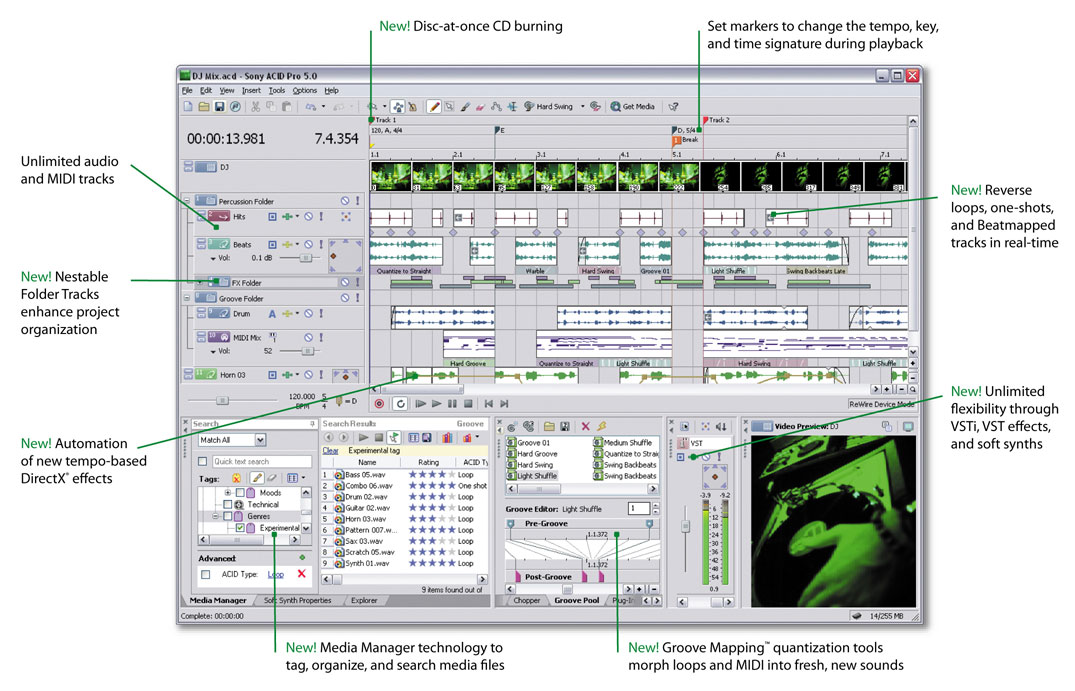Viewport: 1075px width, 691px height.
Task: Solo the Beats track
Action: pos(321,245)
